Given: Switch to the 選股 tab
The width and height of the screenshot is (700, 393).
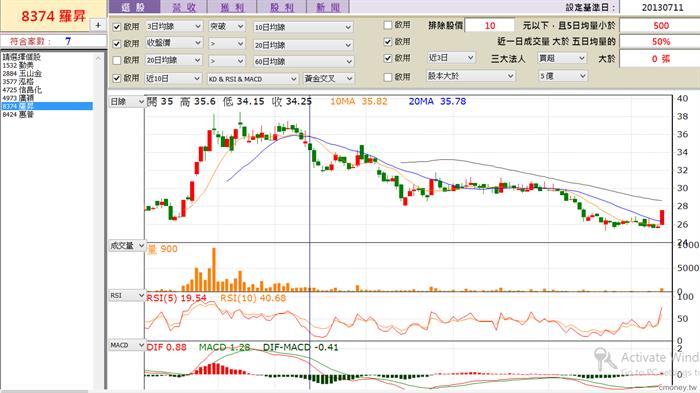Looking at the screenshot, I should click(134, 7).
